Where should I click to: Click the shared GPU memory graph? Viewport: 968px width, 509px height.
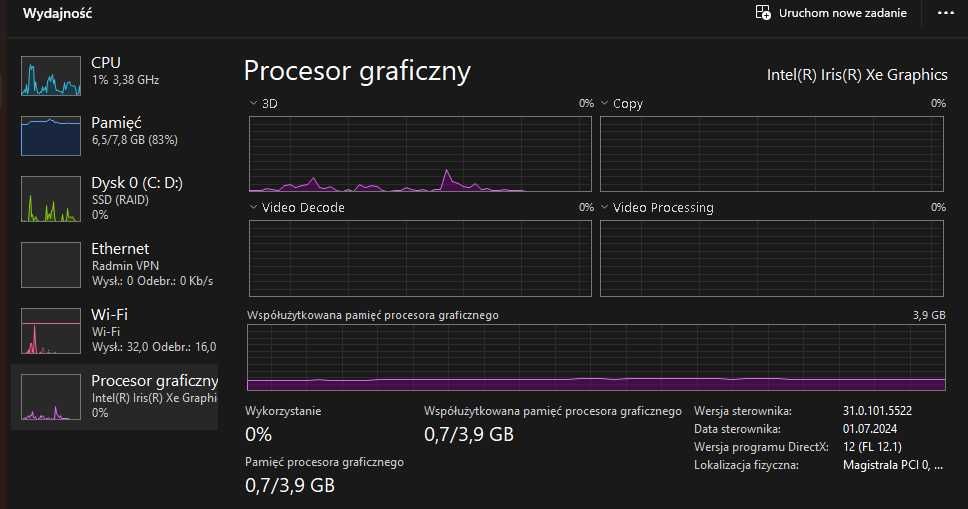pyautogui.click(x=596, y=357)
